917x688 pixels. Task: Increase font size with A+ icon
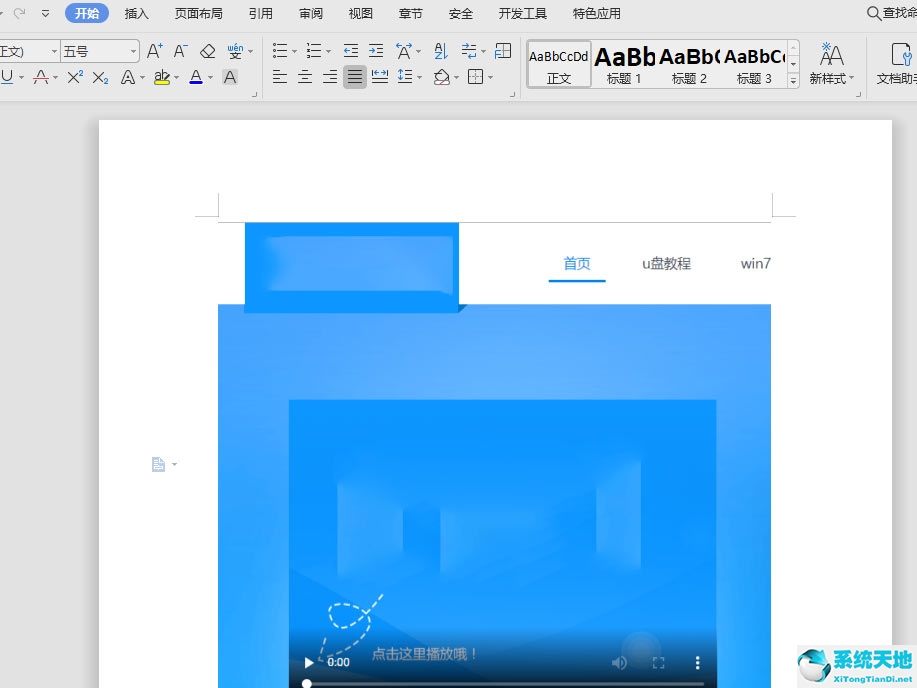(154, 51)
